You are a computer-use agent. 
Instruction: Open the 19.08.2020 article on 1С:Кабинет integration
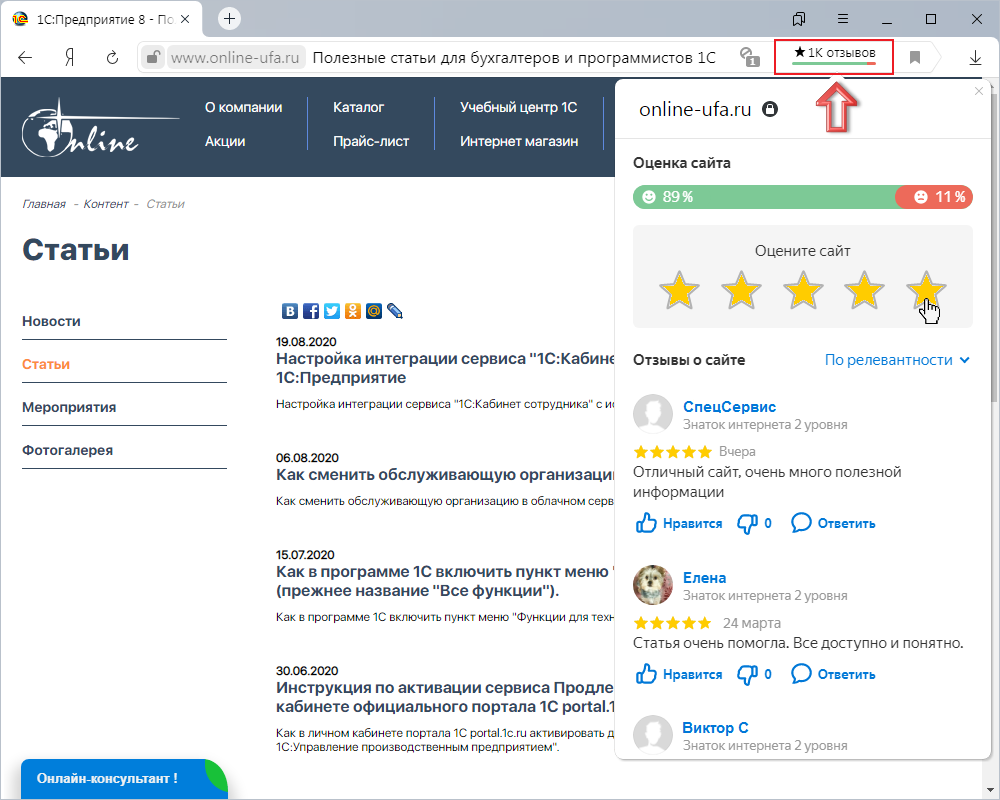click(445, 368)
